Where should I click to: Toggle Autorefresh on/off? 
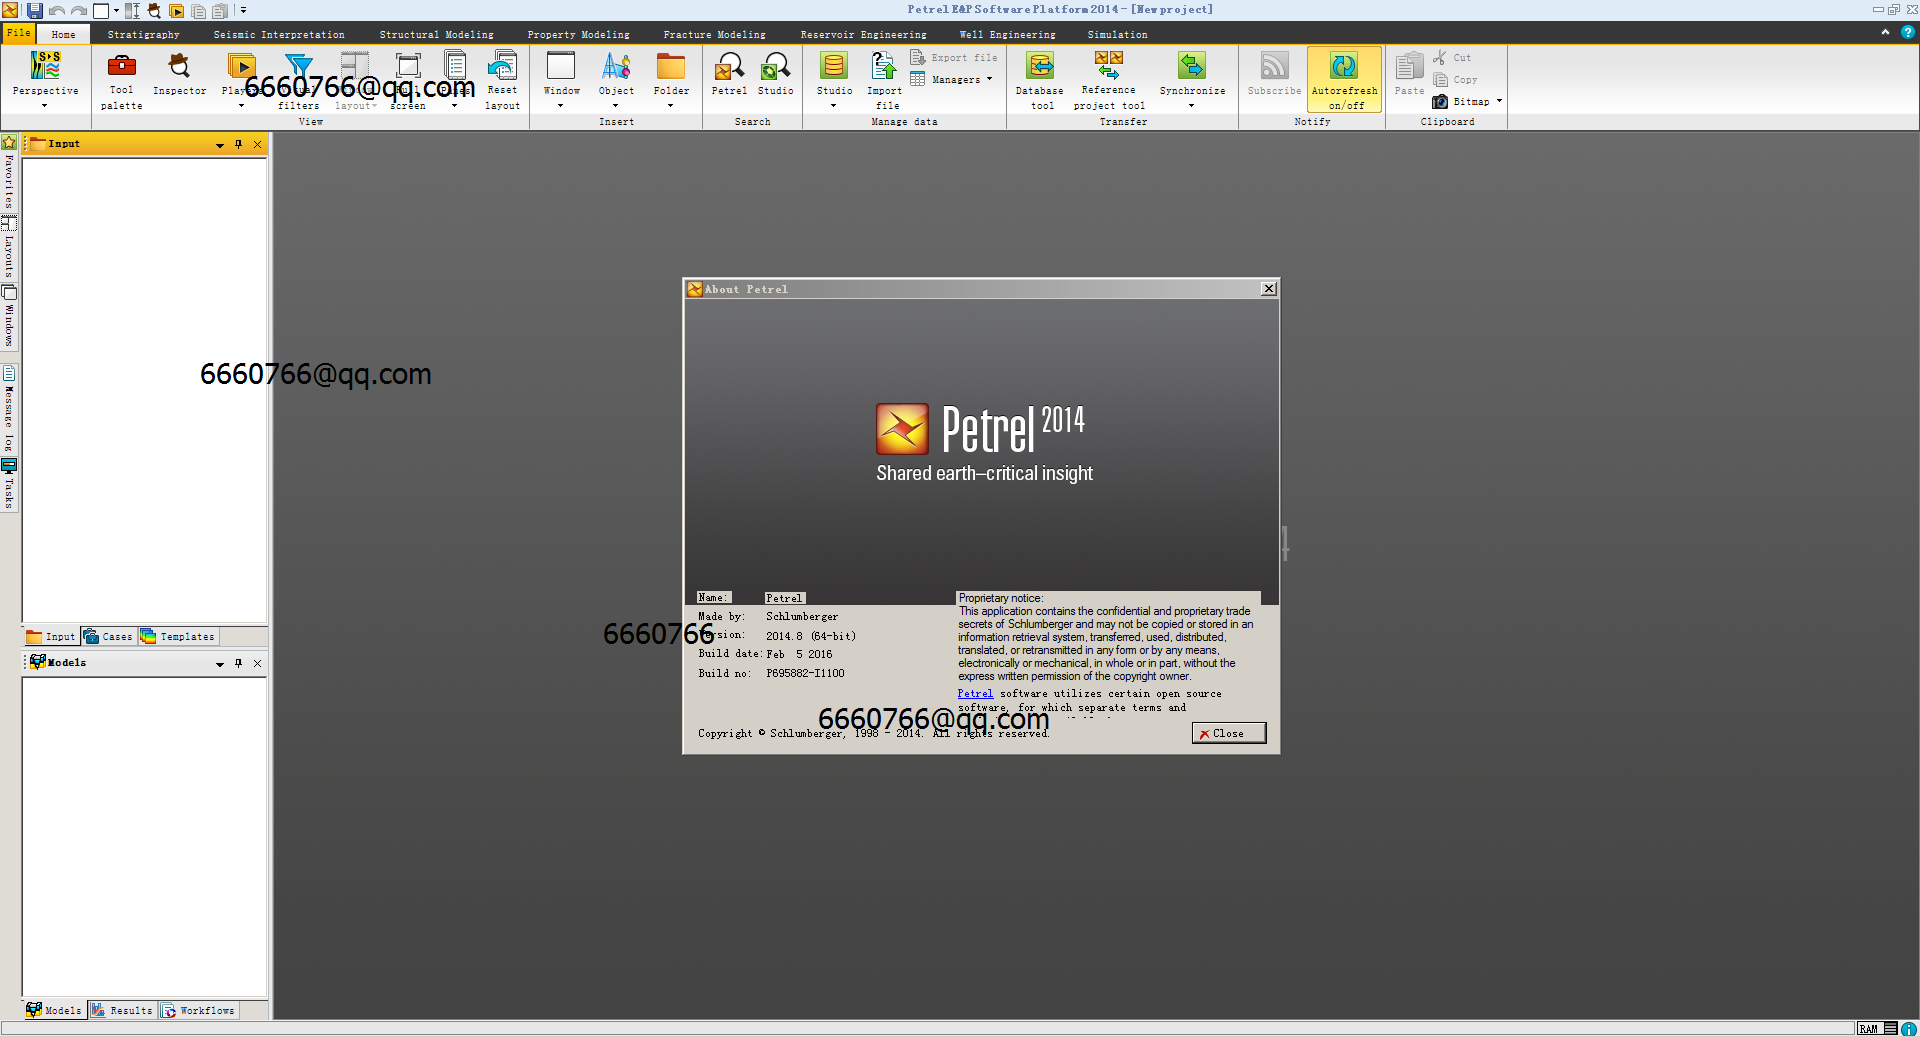tap(1344, 79)
